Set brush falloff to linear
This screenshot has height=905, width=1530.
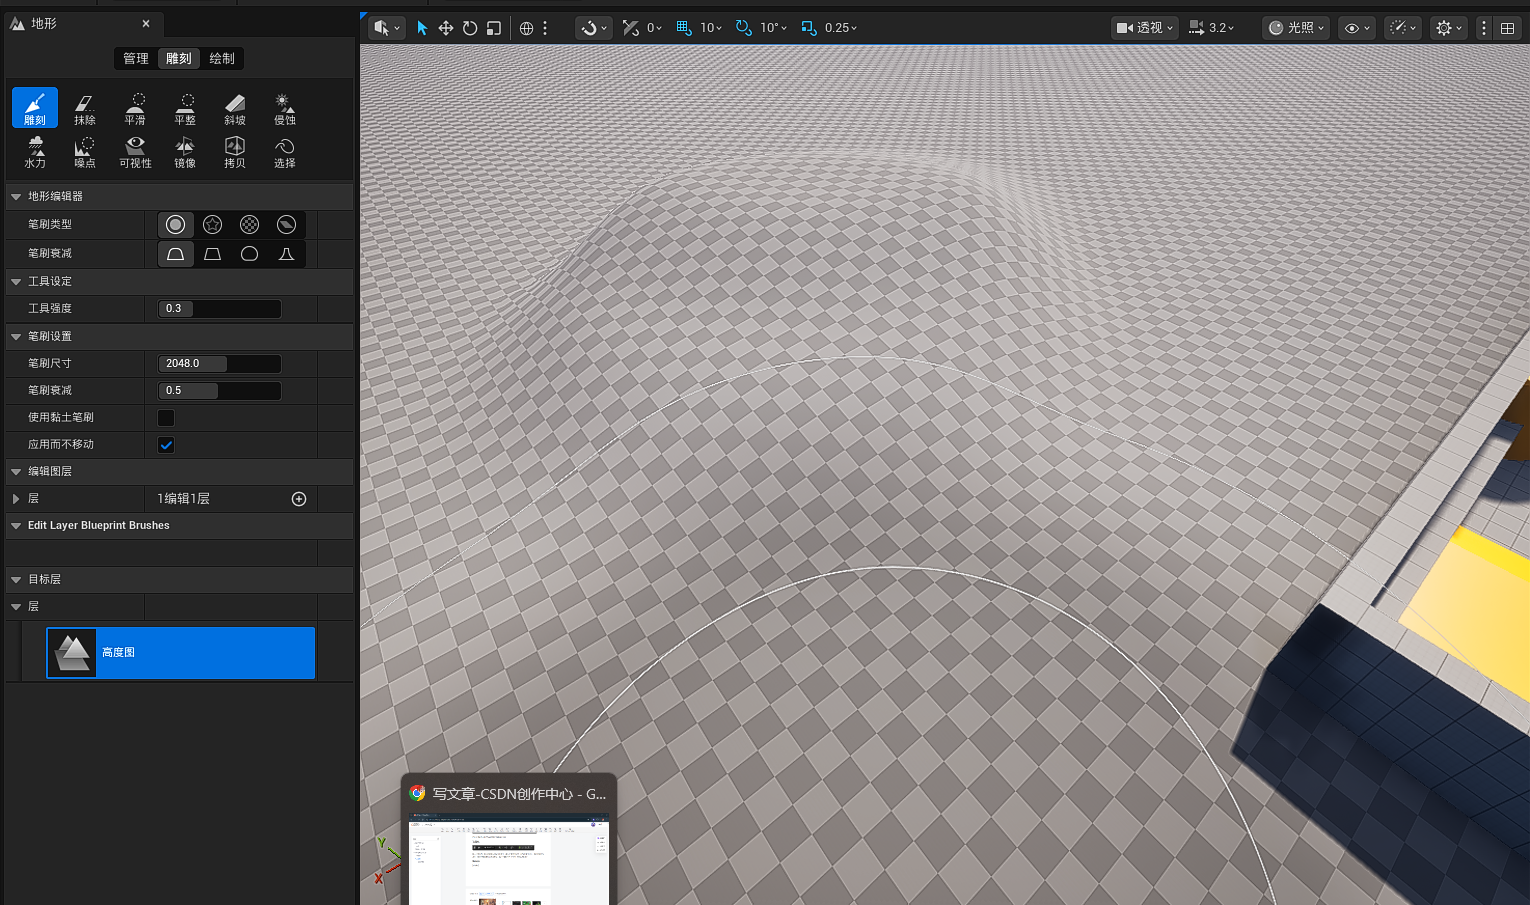point(213,254)
